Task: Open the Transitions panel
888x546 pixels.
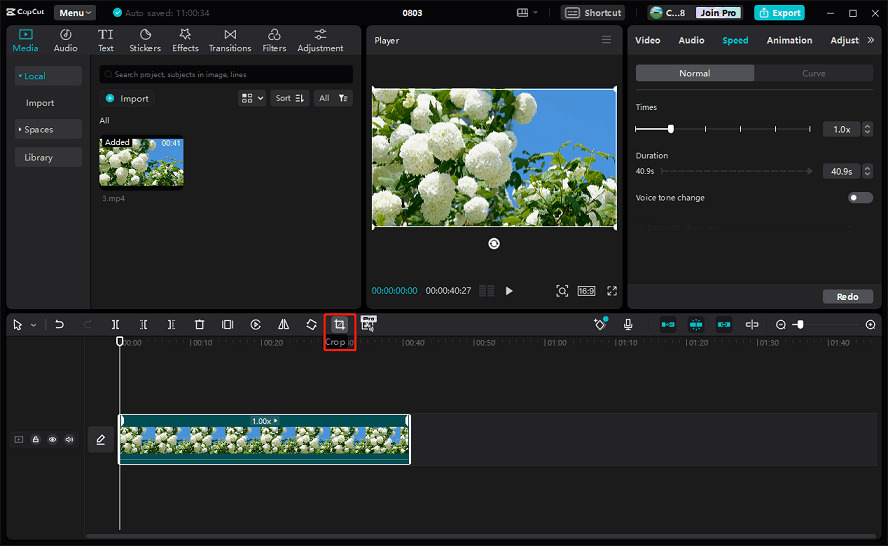Action: coord(230,40)
